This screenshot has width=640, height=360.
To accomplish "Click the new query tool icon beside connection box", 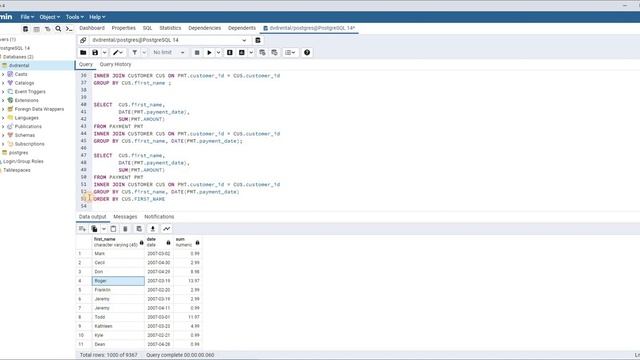I will pos(258,40).
